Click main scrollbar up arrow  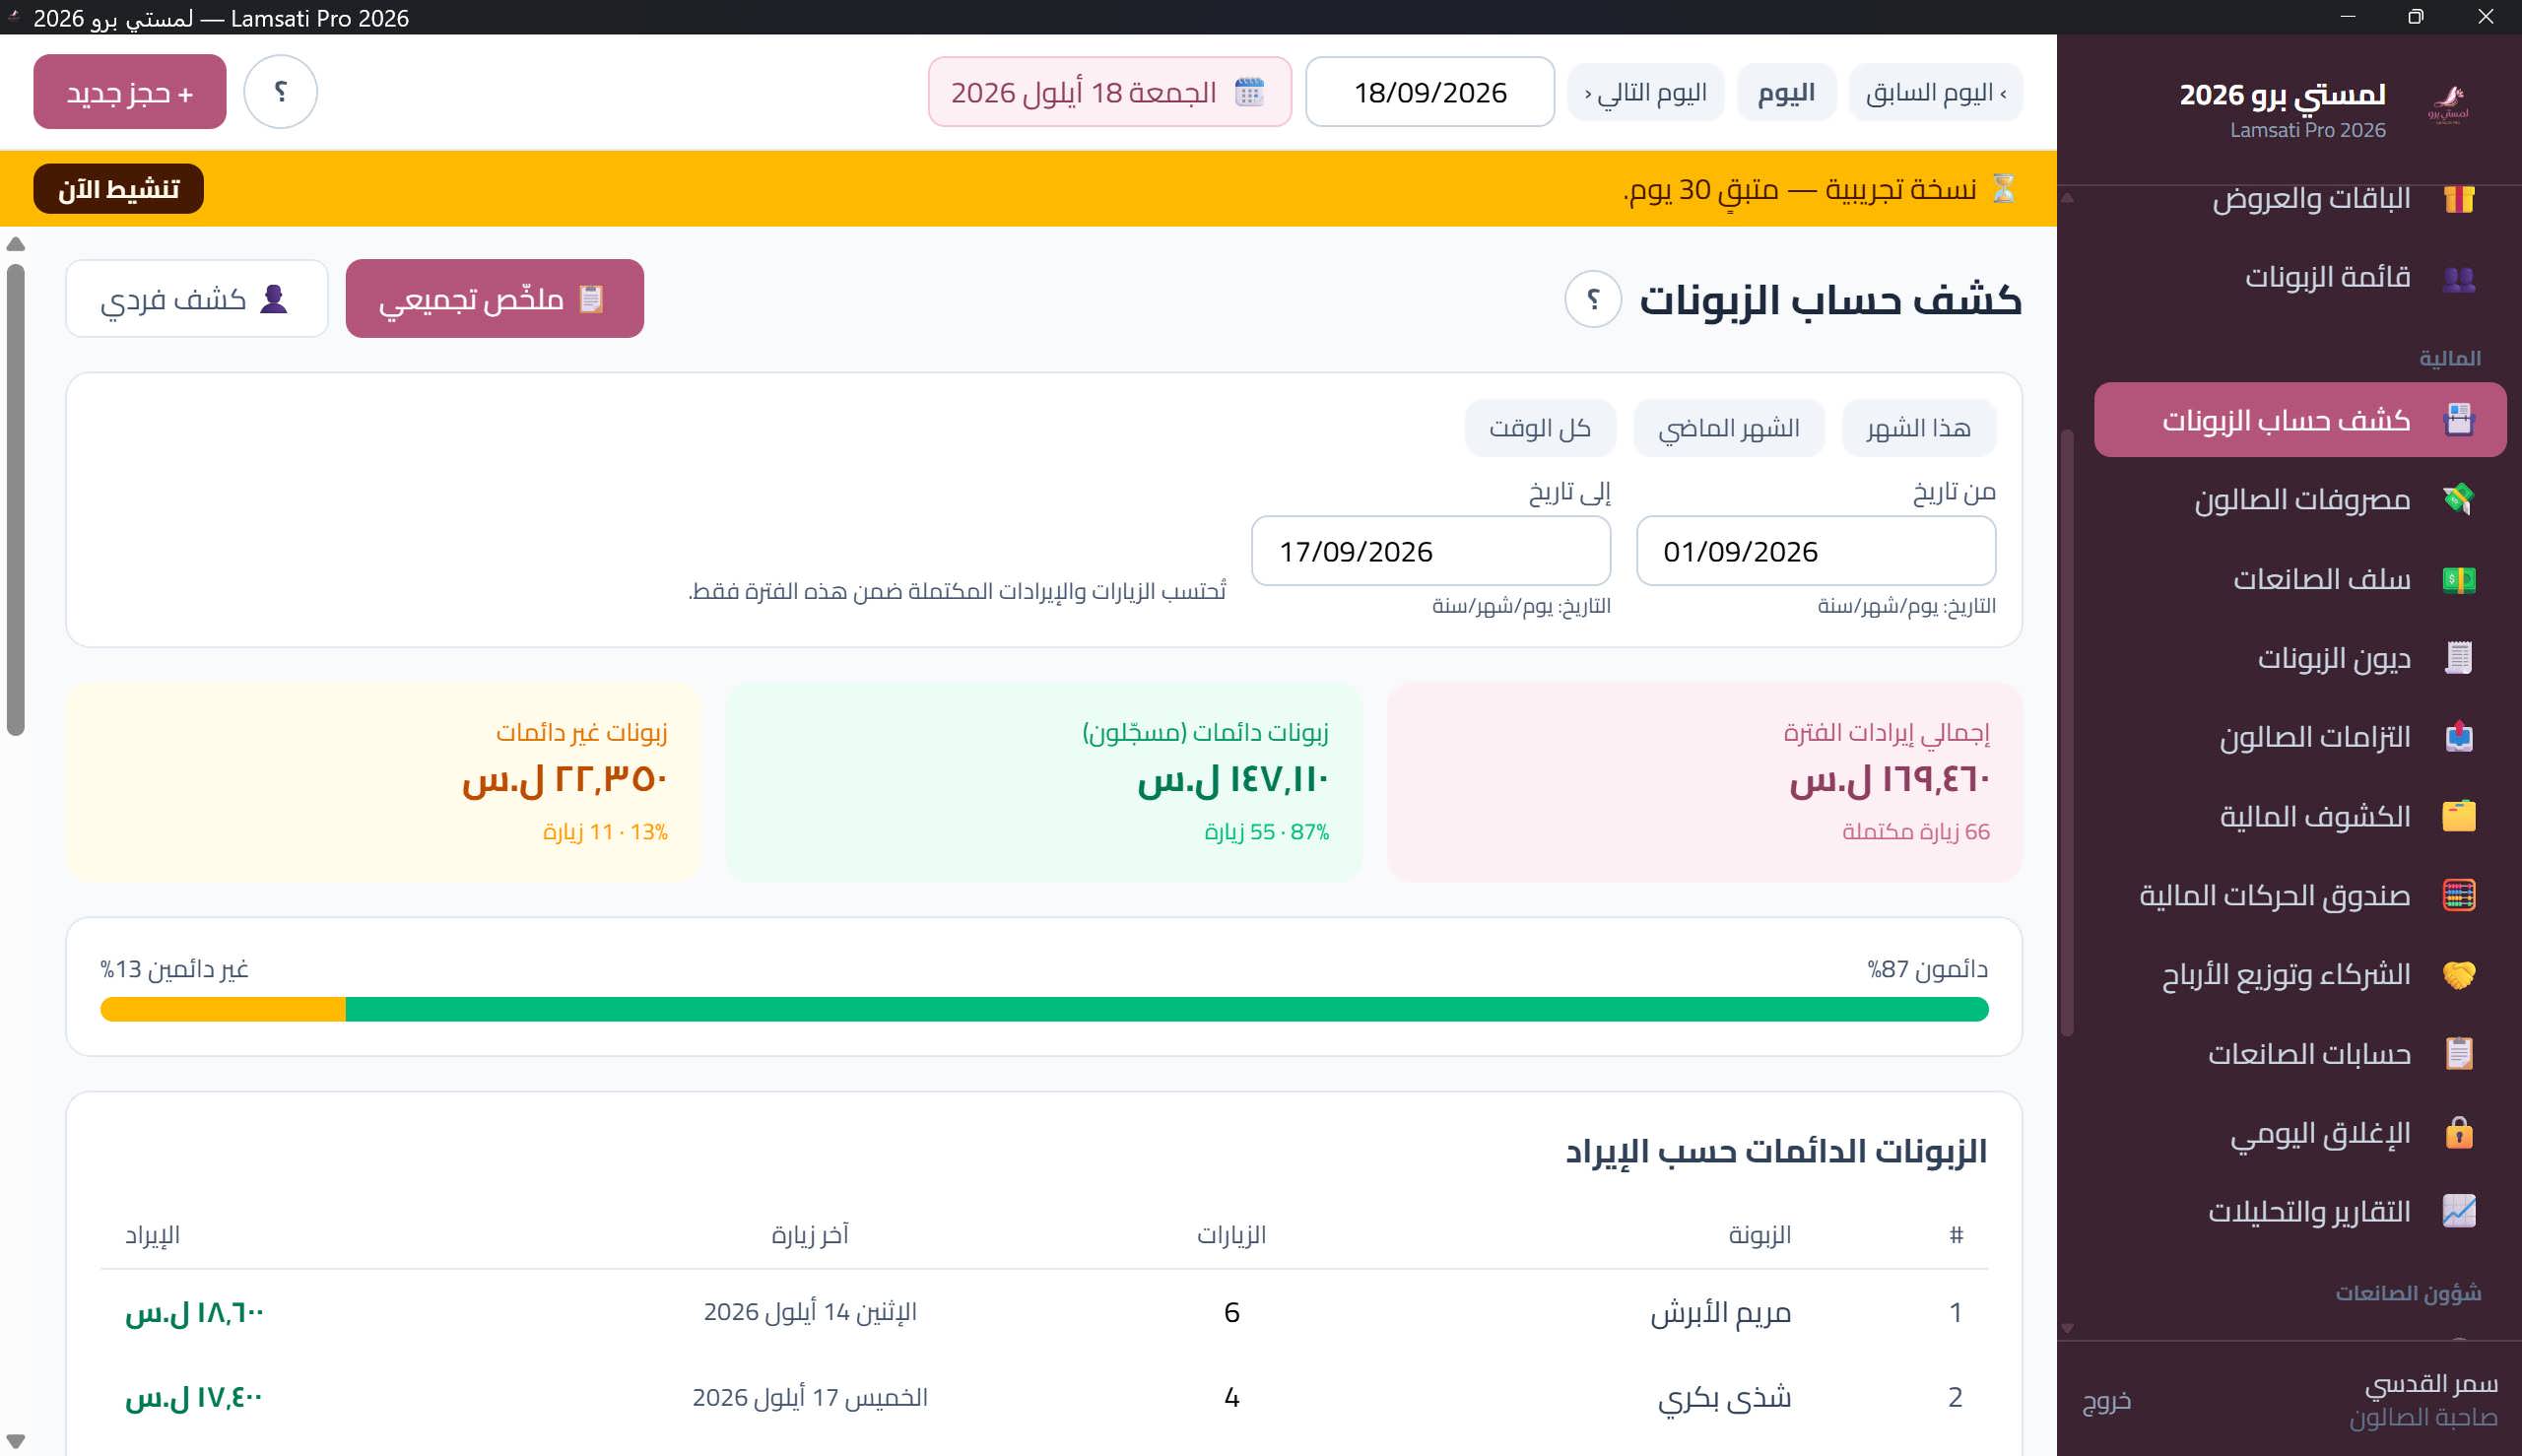(x=15, y=244)
